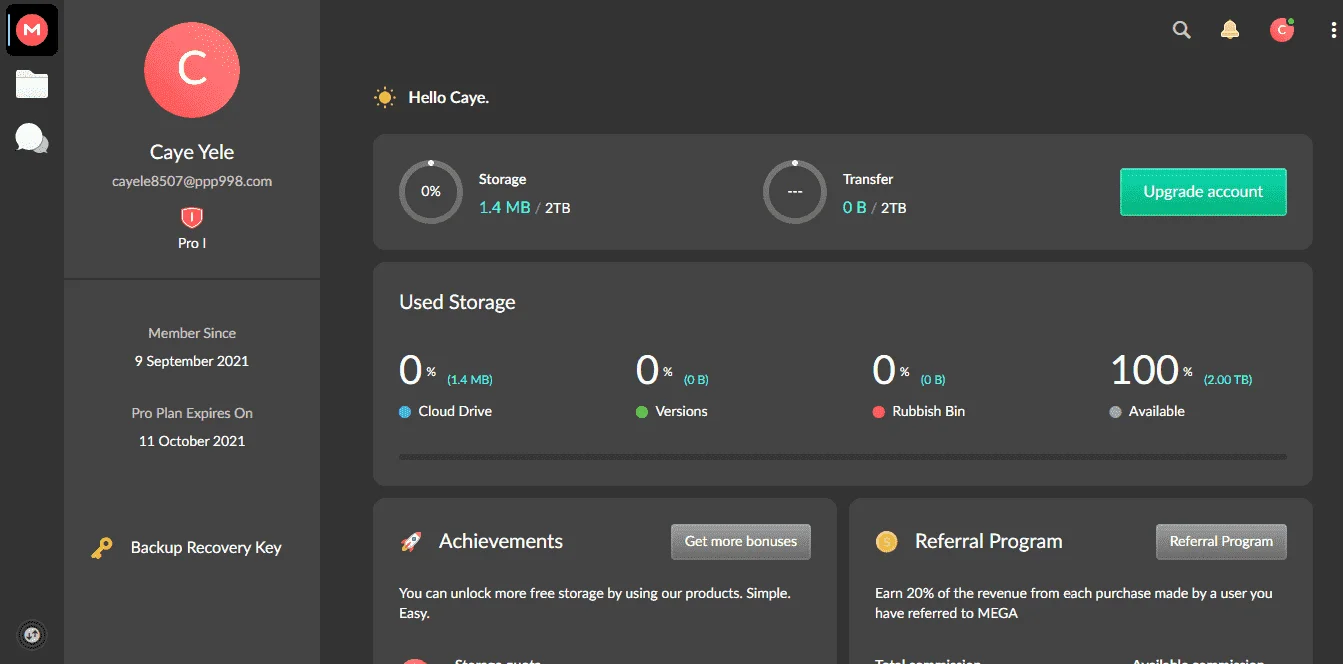Viewport: 1343px width, 664px height.
Task: Click the Achievements heading
Action: tap(501, 541)
